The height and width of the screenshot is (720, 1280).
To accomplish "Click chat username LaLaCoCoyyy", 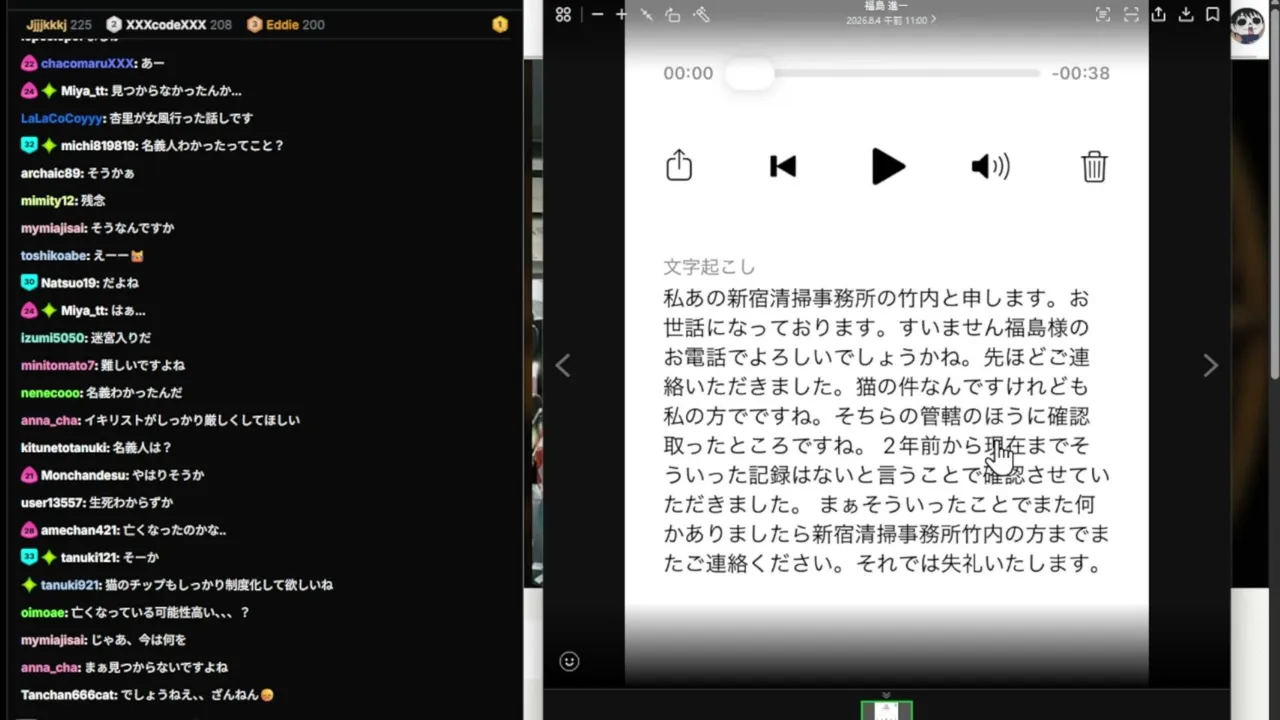I will [62, 118].
